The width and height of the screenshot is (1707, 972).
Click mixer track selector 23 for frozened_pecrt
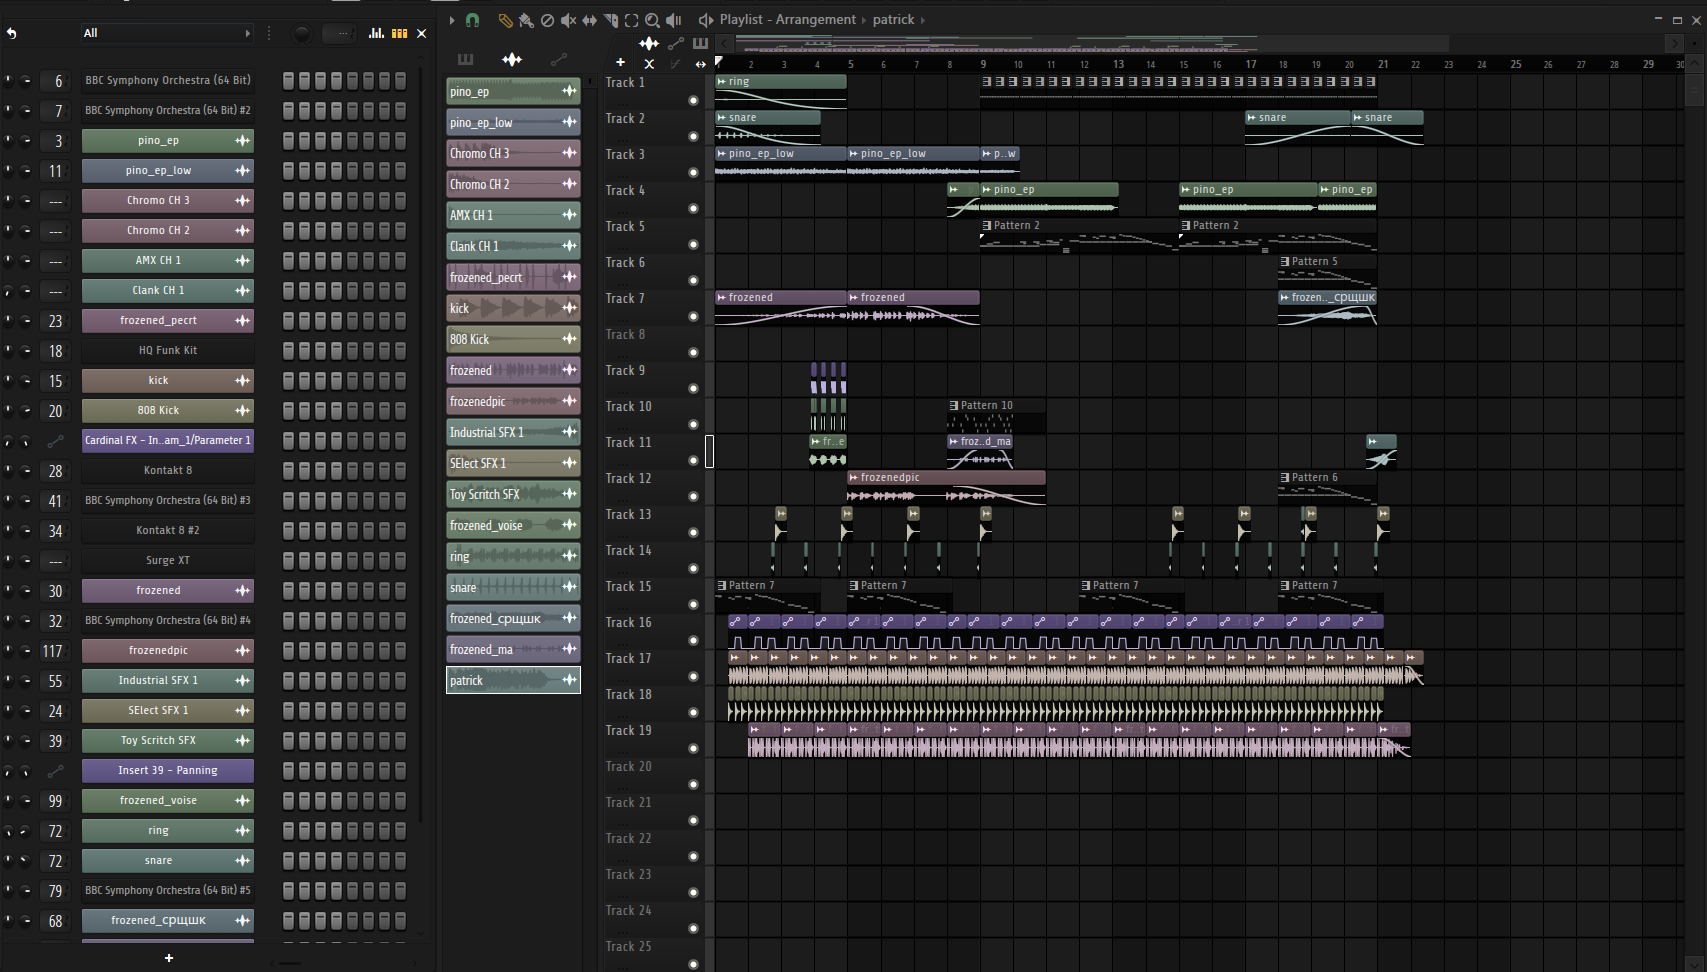click(55, 321)
